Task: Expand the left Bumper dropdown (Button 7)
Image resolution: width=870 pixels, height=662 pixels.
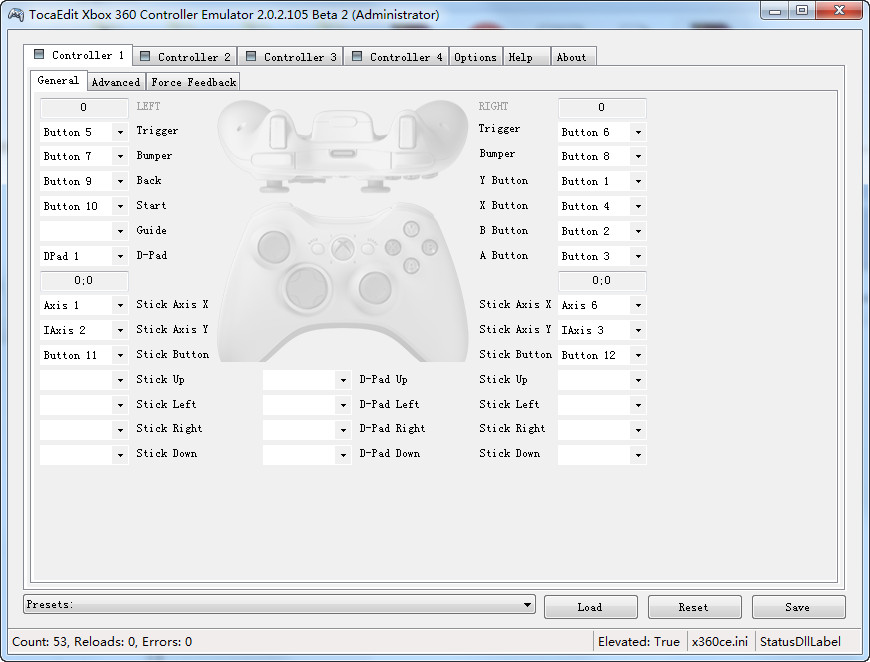Action: [x=120, y=156]
